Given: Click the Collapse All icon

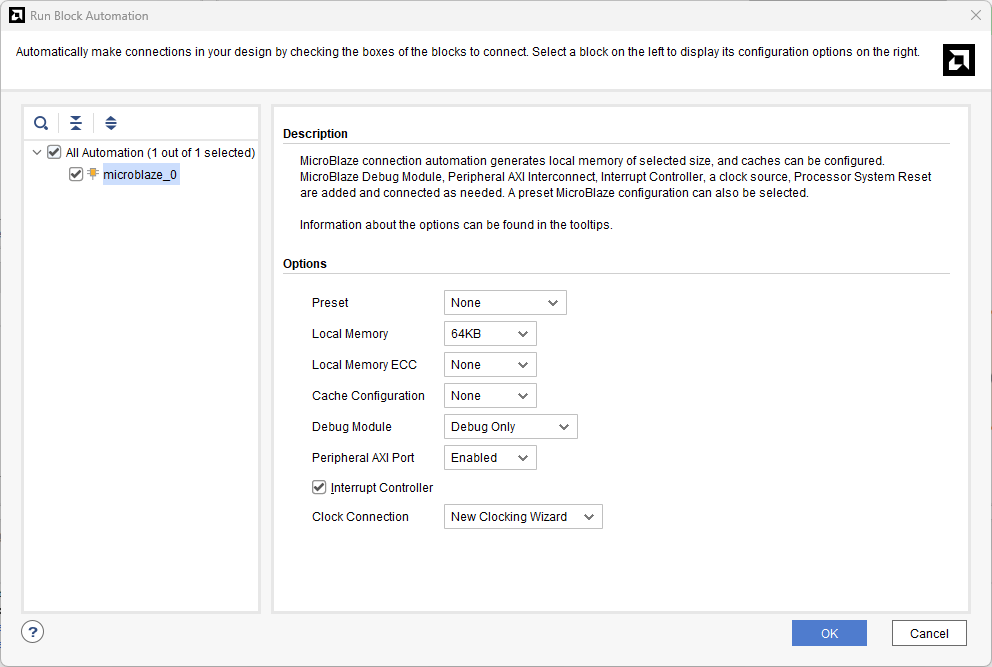Looking at the screenshot, I should (x=76, y=123).
